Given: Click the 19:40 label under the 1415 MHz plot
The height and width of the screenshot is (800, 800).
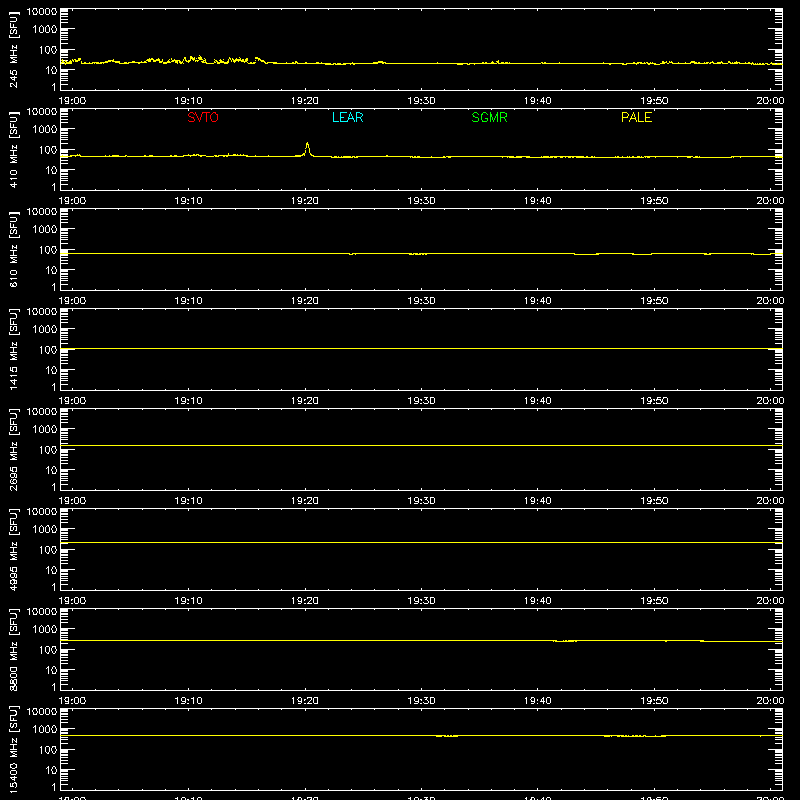Looking at the screenshot, I should 538,401.
